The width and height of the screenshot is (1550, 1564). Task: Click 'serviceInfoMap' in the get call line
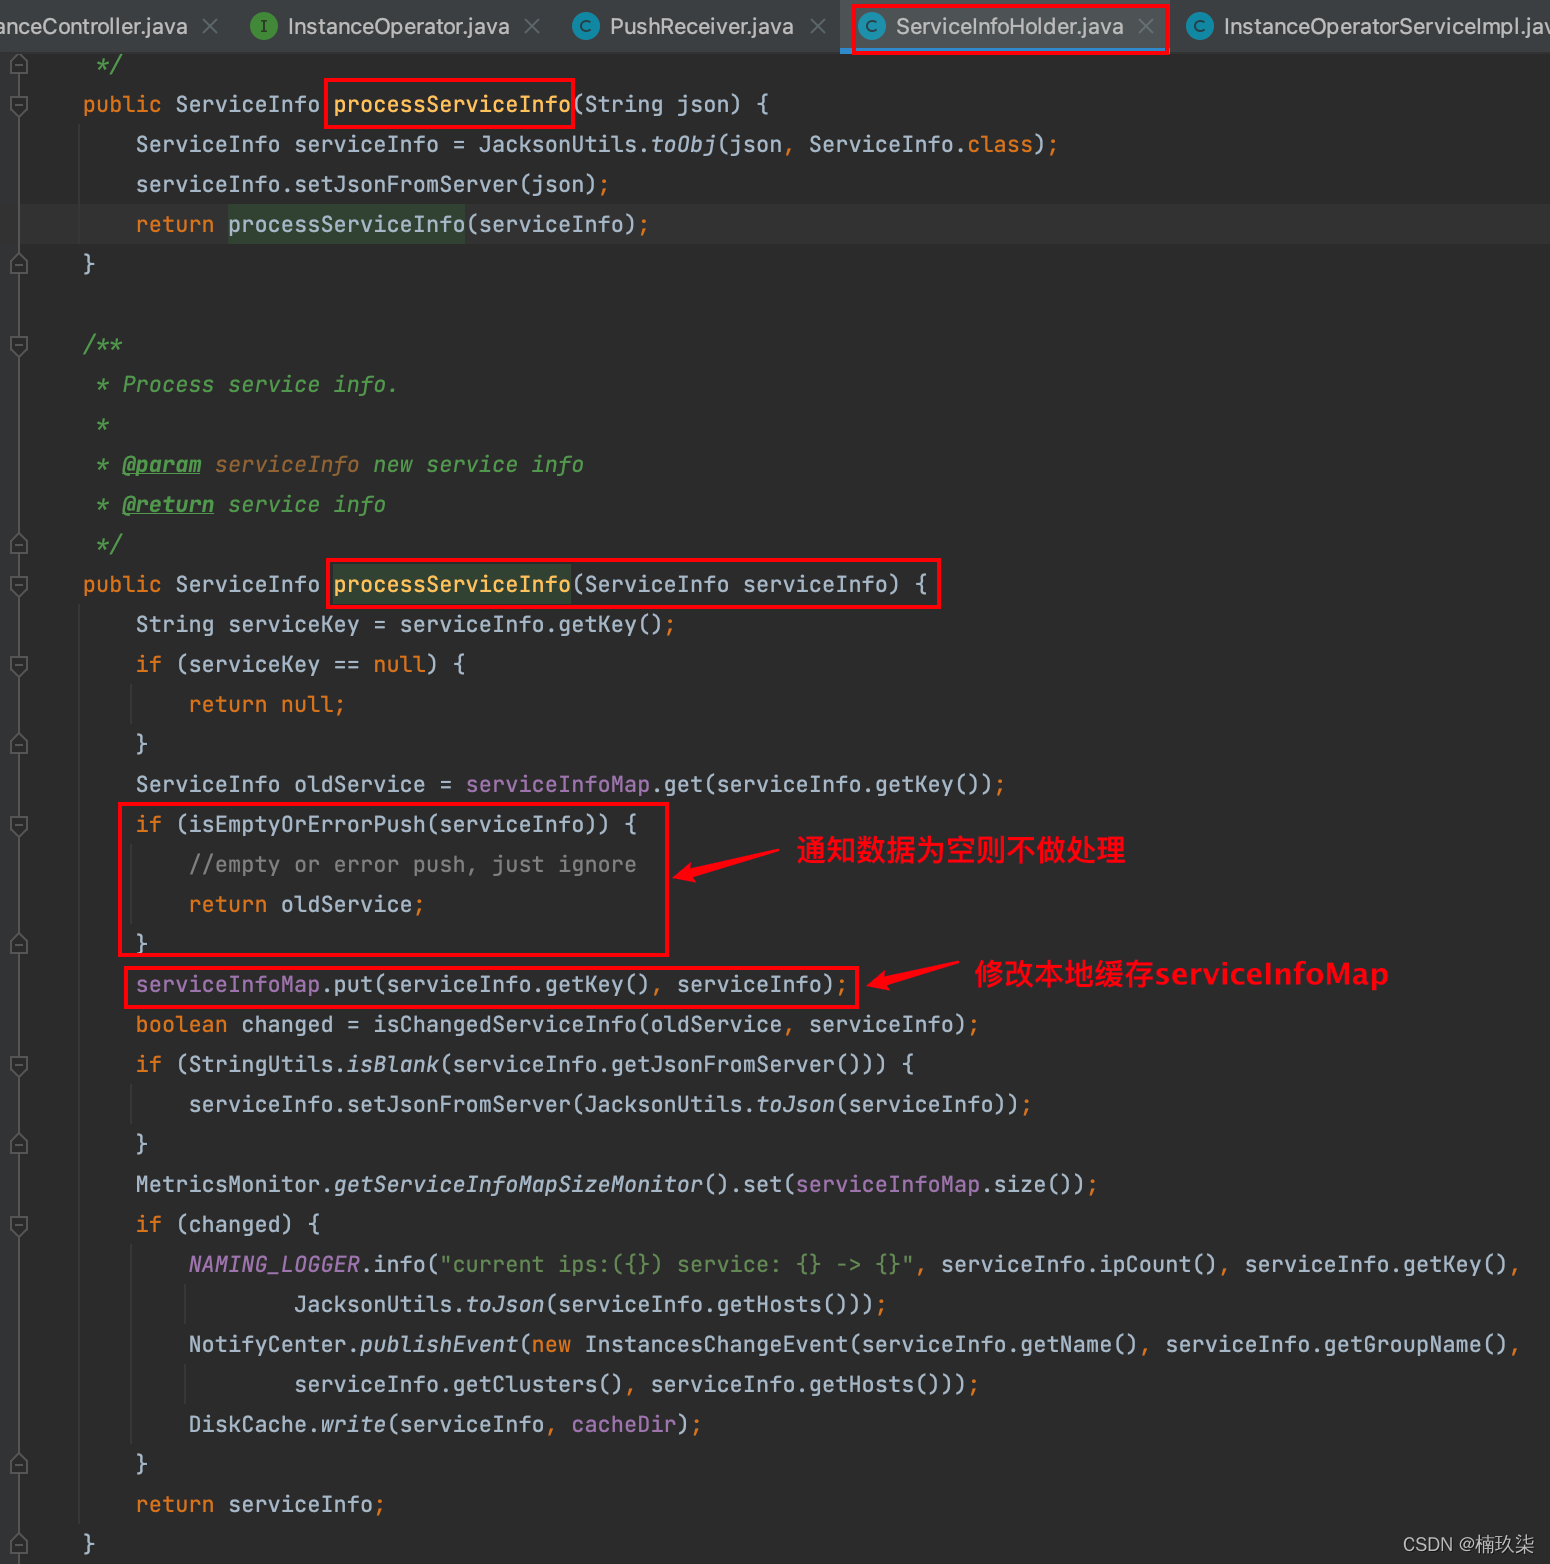[x=558, y=784]
